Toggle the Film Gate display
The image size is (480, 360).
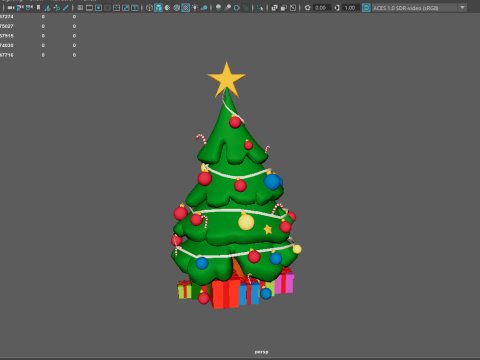point(89,8)
